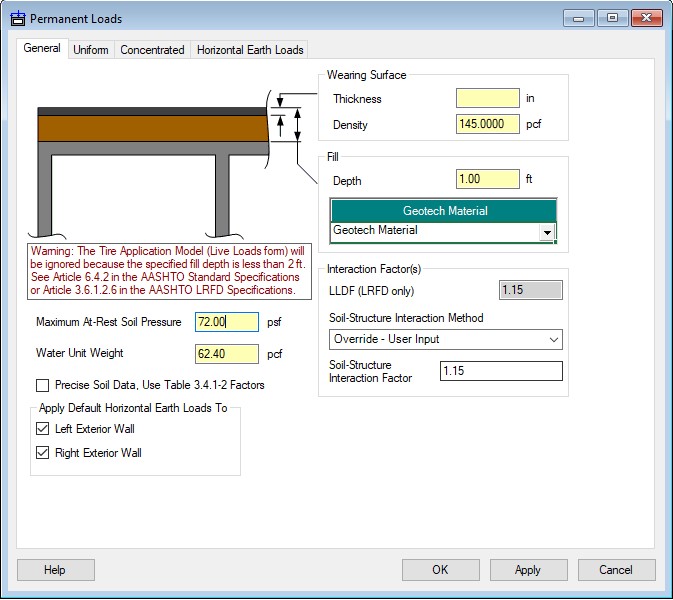
Task: Select the Geotech Material header cell
Action: pos(444,211)
